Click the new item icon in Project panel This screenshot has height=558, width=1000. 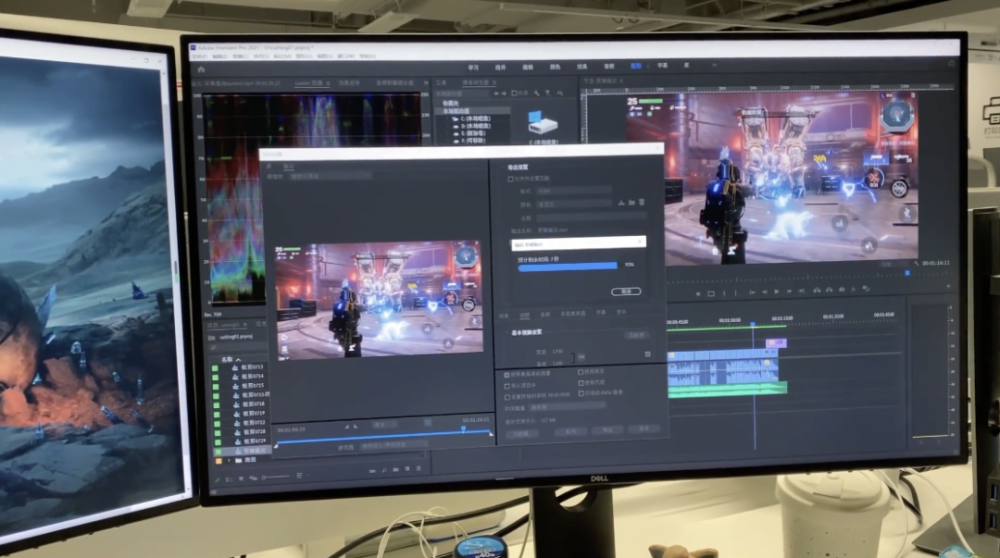tap(408, 469)
